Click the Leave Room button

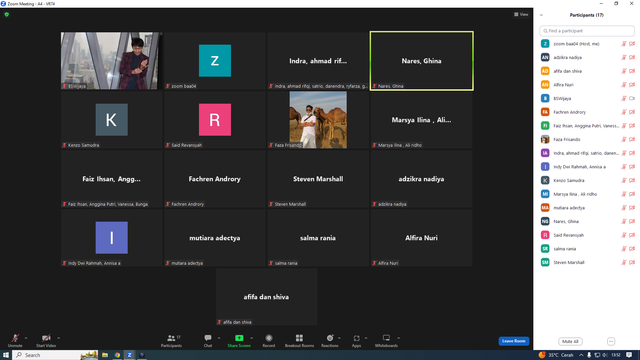tap(513, 341)
